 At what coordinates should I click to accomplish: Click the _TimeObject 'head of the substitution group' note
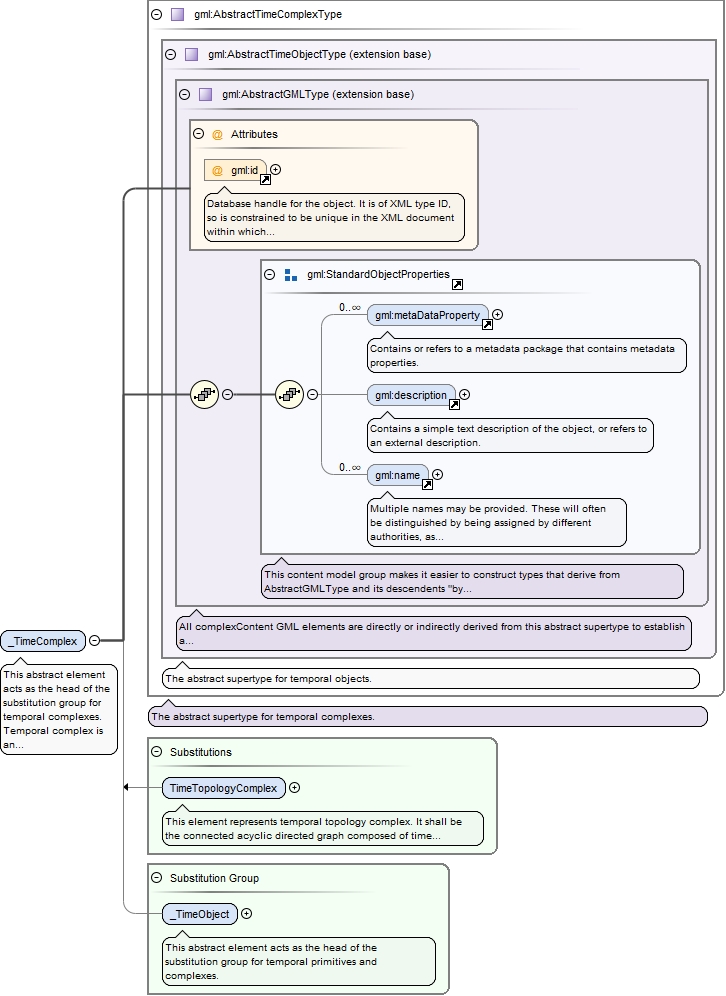[x=299, y=961]
